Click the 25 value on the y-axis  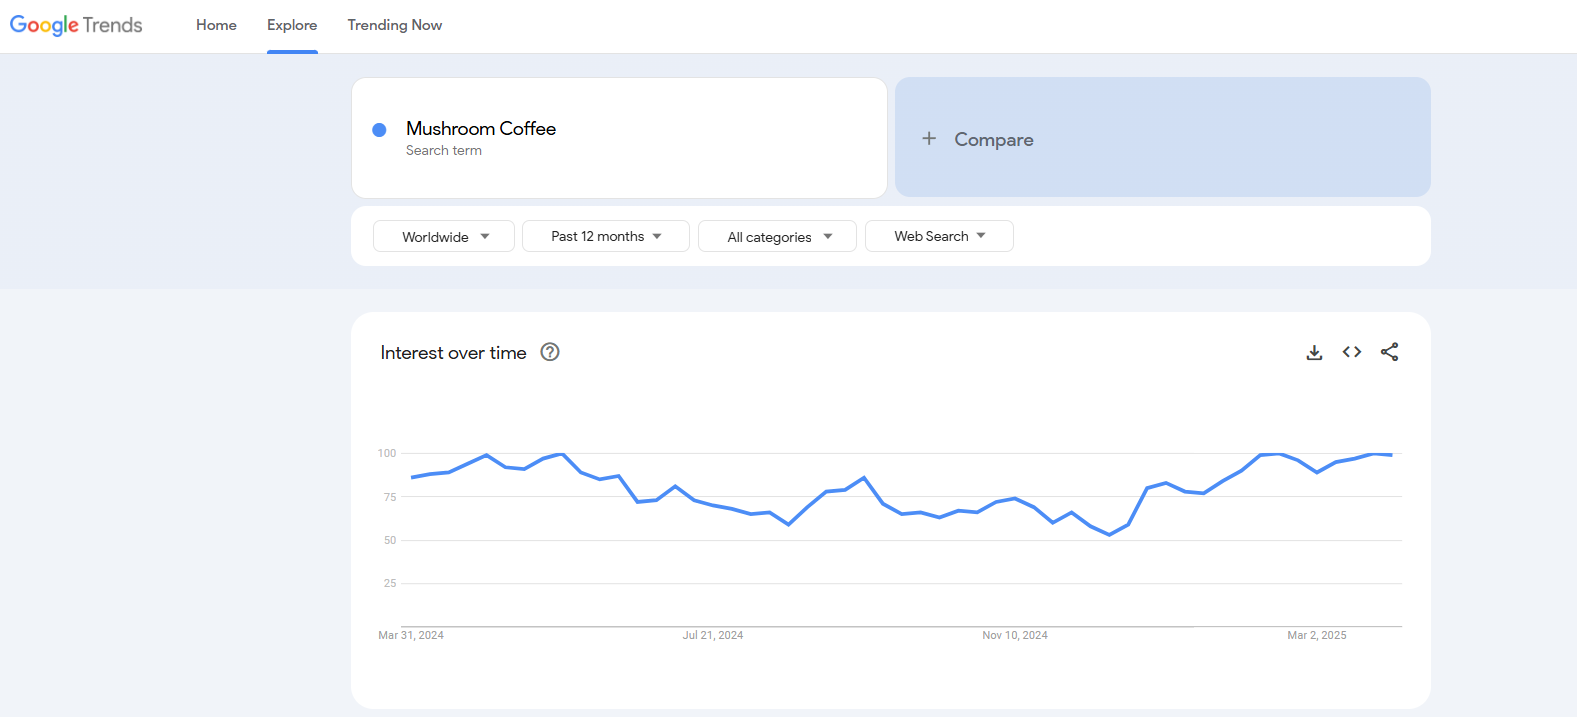pos(390,583)
